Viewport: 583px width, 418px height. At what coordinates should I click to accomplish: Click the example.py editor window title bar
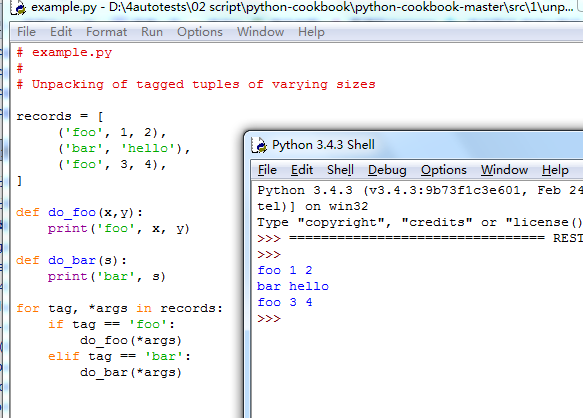tap(296, 8)
